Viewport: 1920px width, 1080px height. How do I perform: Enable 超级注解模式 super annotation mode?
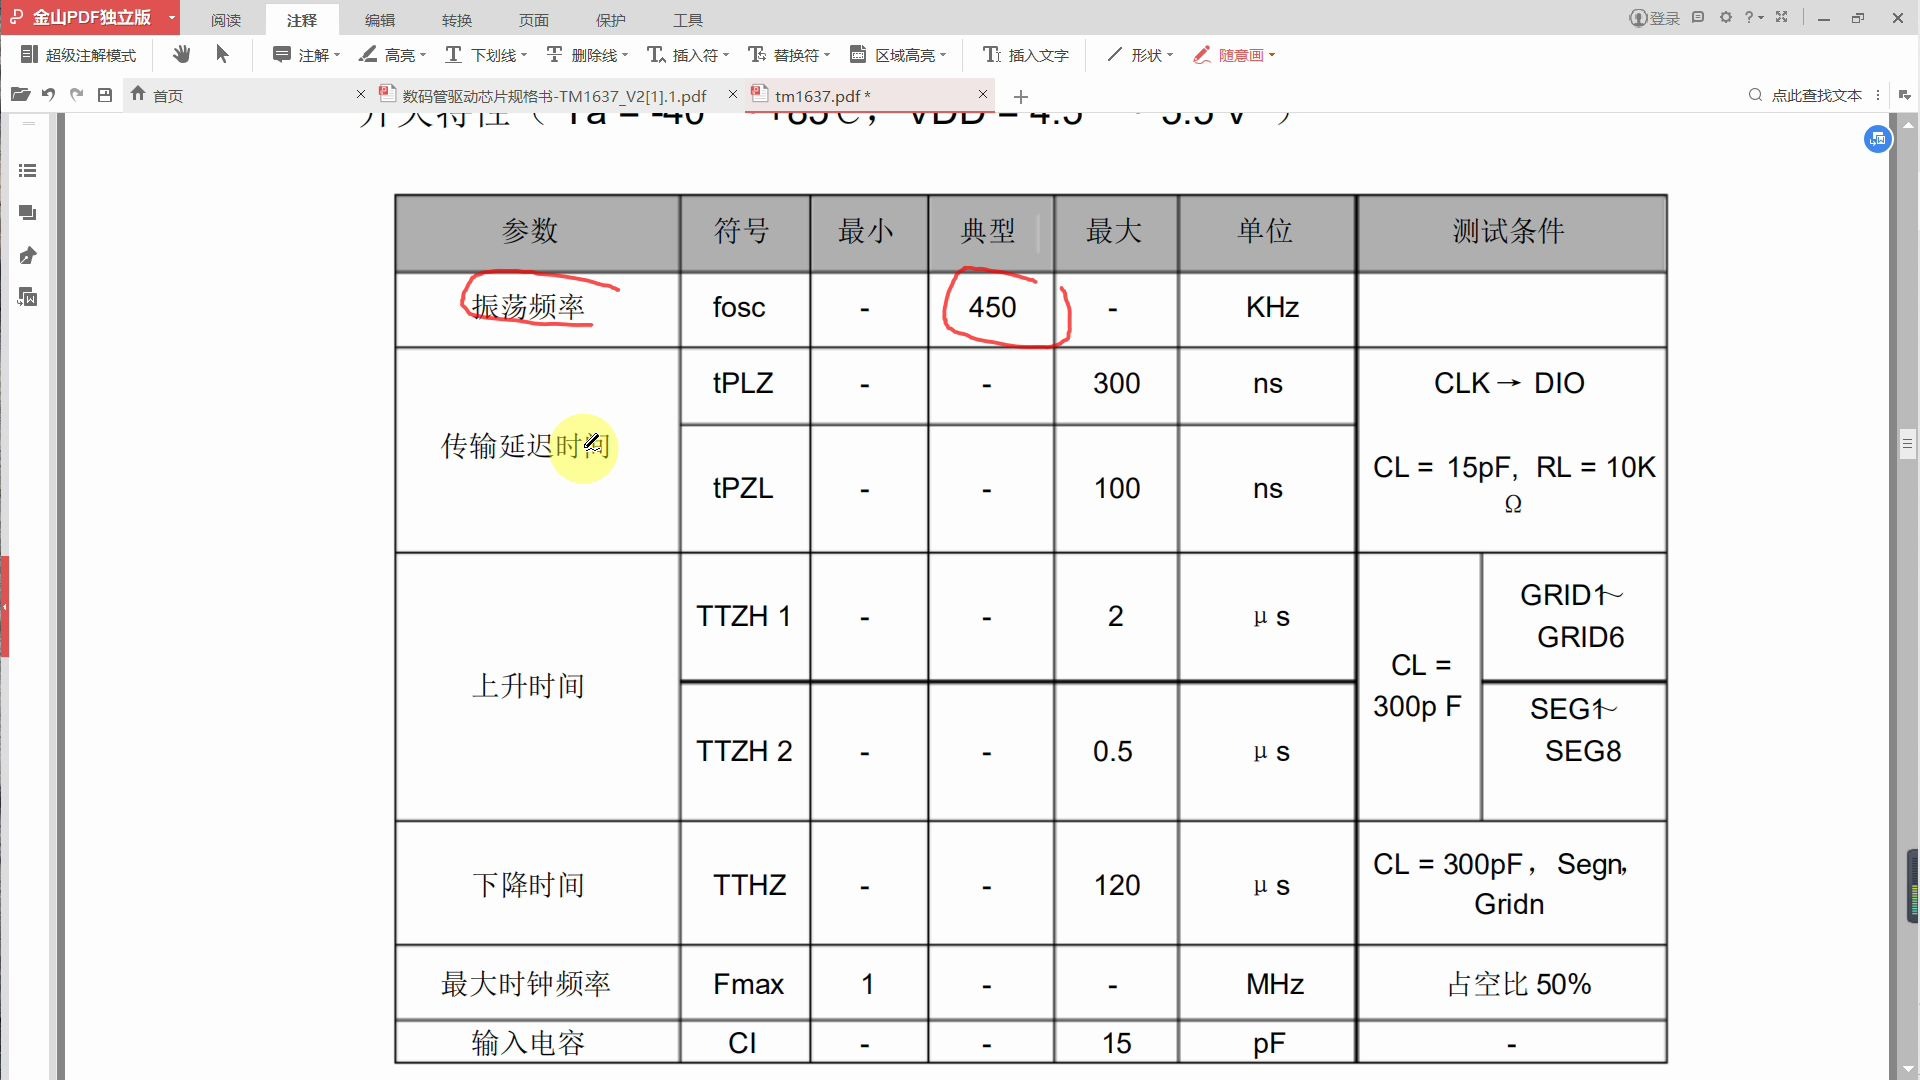(78, 55)
